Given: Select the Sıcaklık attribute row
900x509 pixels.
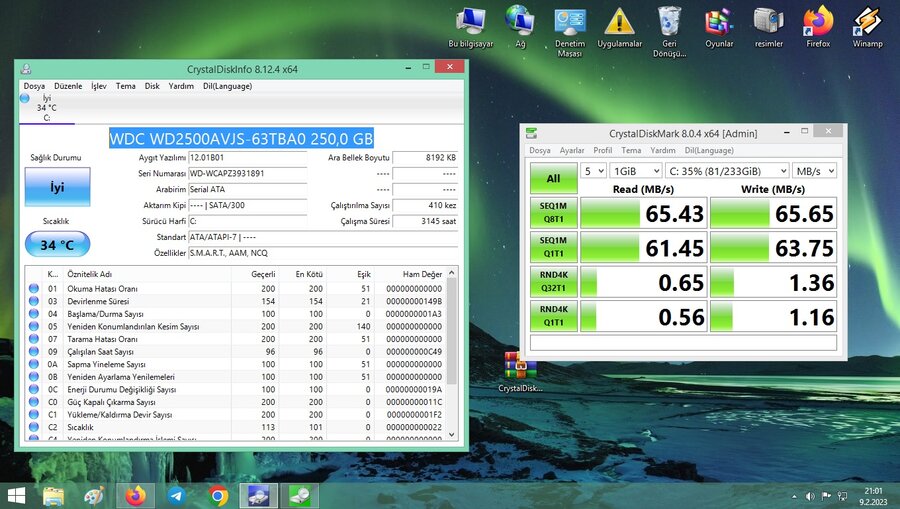Looking at the screenshot, I should (x=235, y=428).
